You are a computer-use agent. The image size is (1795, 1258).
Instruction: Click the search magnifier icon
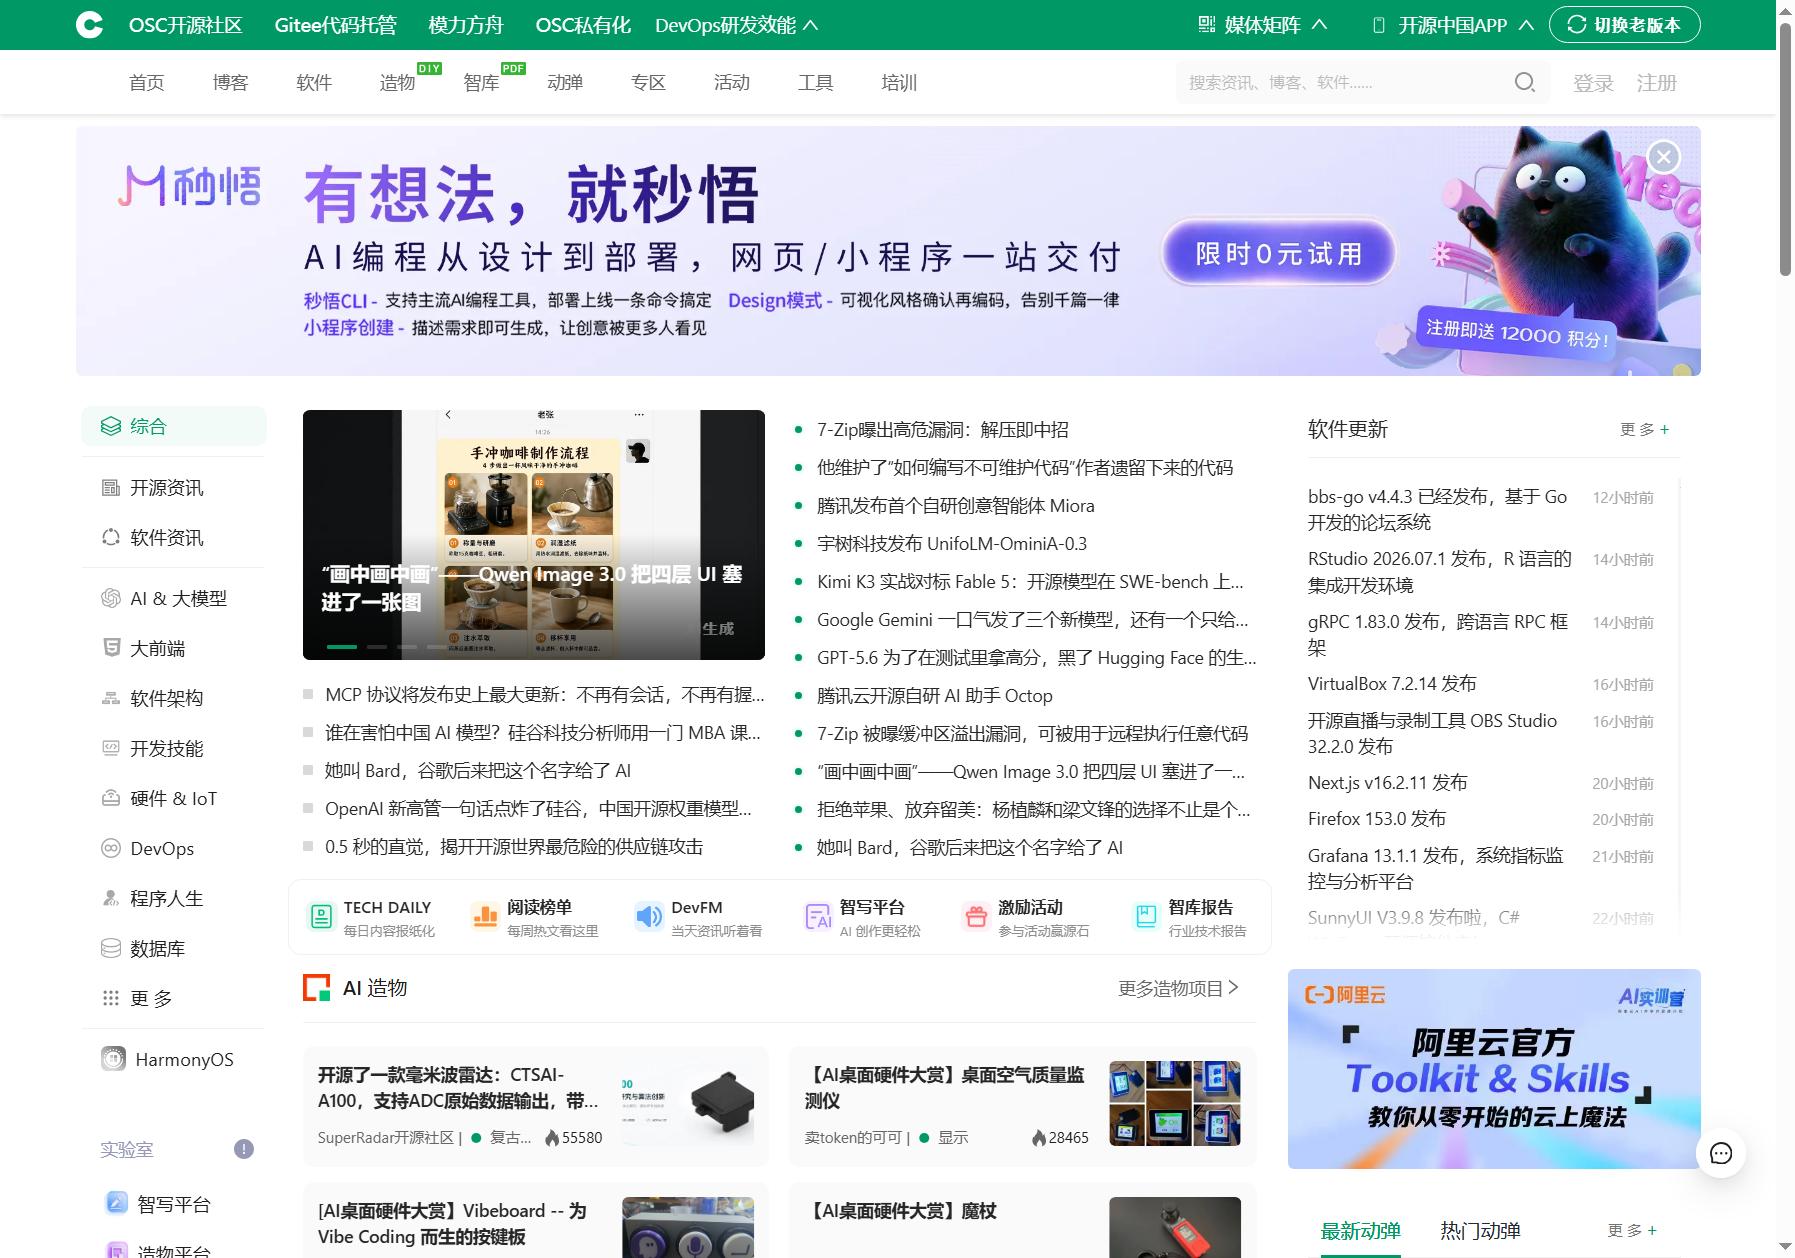1524,82
